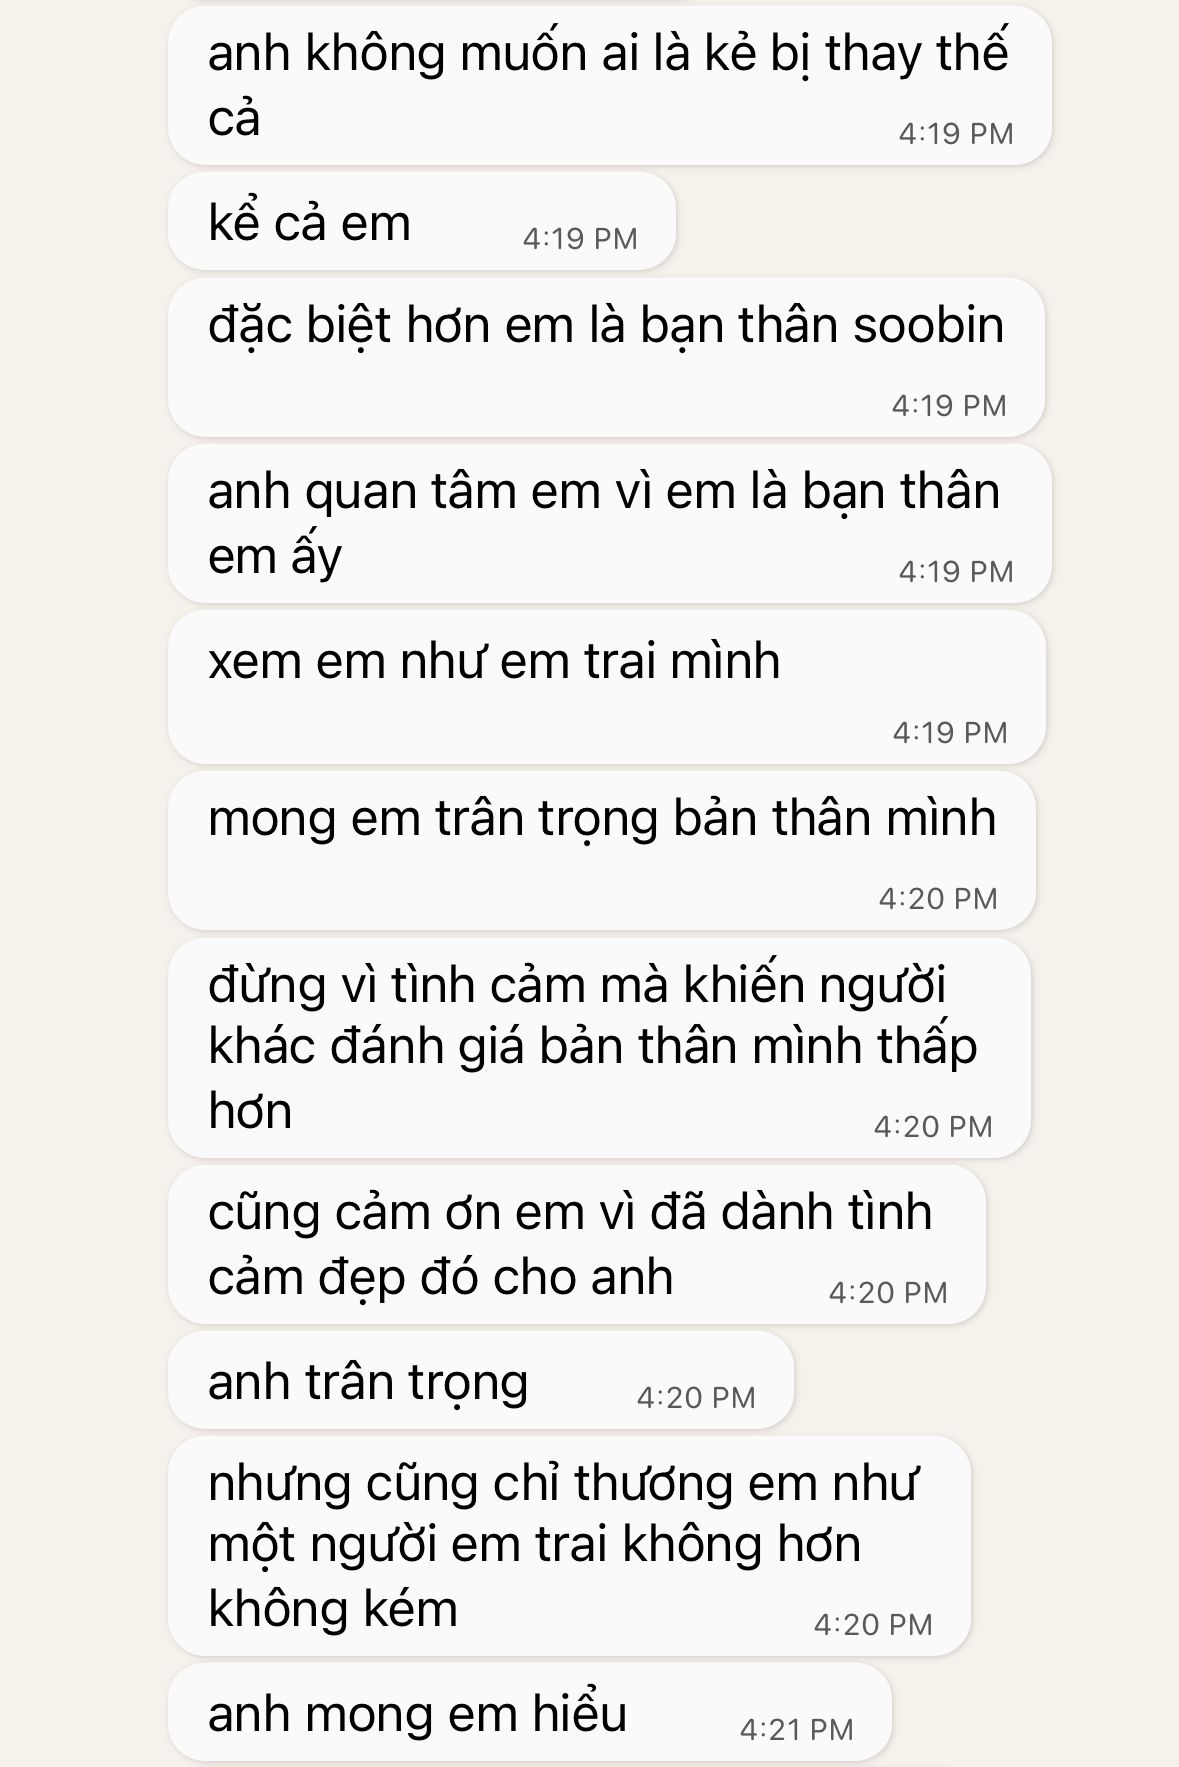
Task: Select the 'anh mong em hiểu' message
Action: [529, 1712]
